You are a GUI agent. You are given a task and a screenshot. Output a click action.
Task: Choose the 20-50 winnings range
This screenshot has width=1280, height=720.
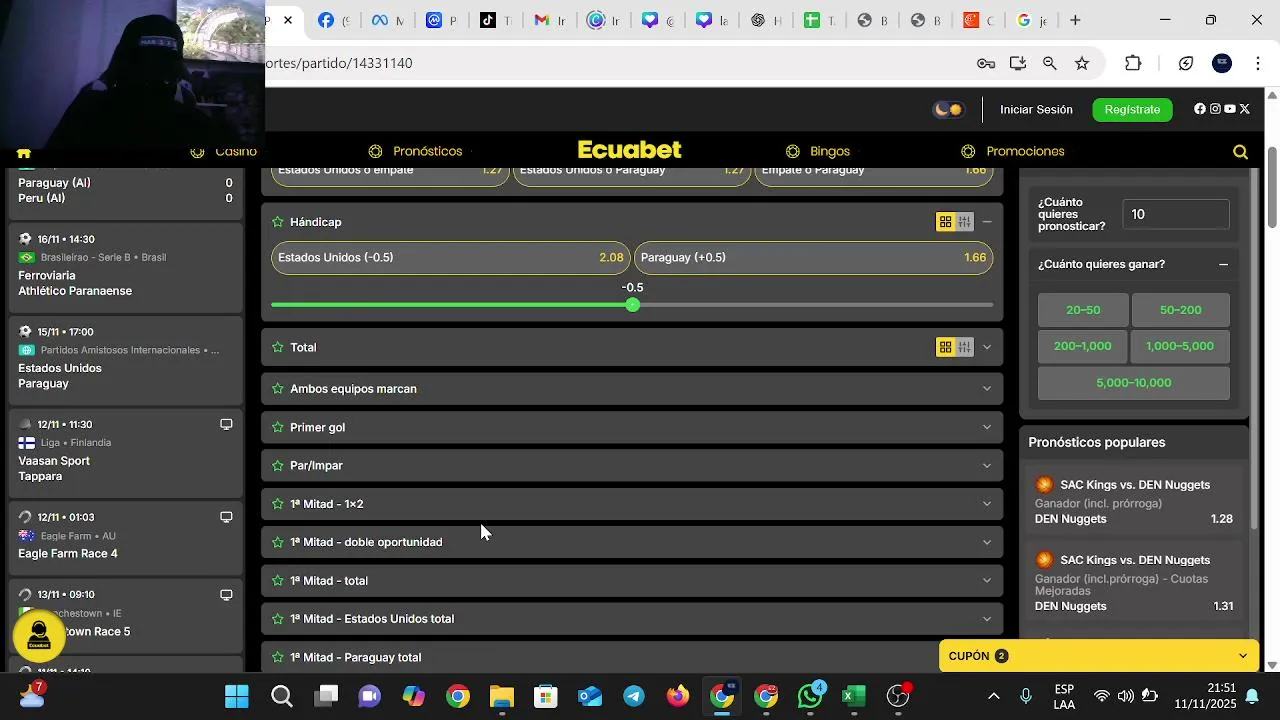pos(1083,310)
